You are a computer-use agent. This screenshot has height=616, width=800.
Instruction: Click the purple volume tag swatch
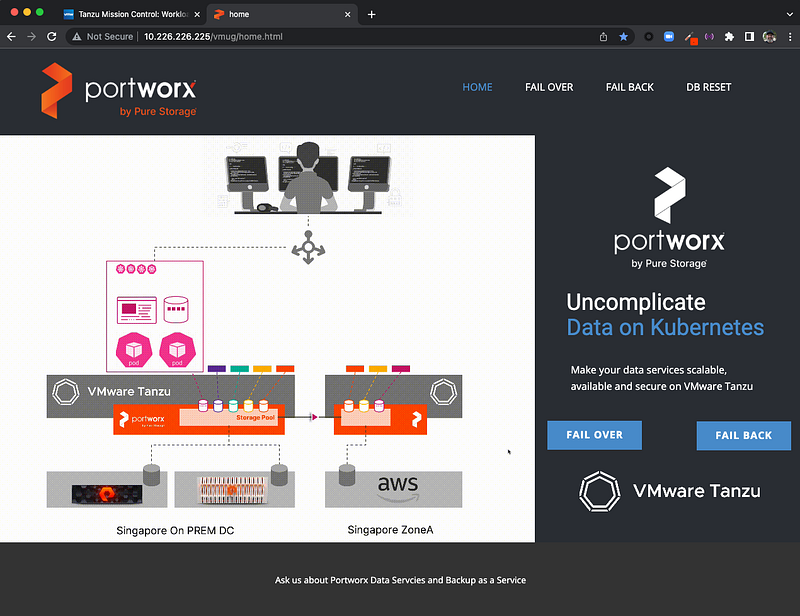(217, 368)
